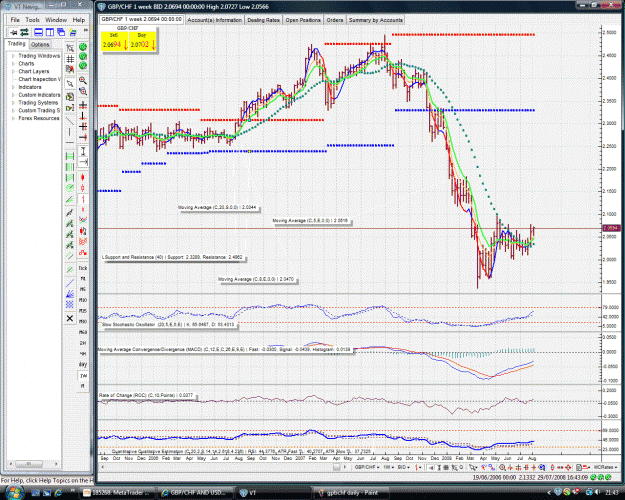Click the Buy 2.0702 quote button
This screenshot has width=625, height=500.
pos(142,41)
